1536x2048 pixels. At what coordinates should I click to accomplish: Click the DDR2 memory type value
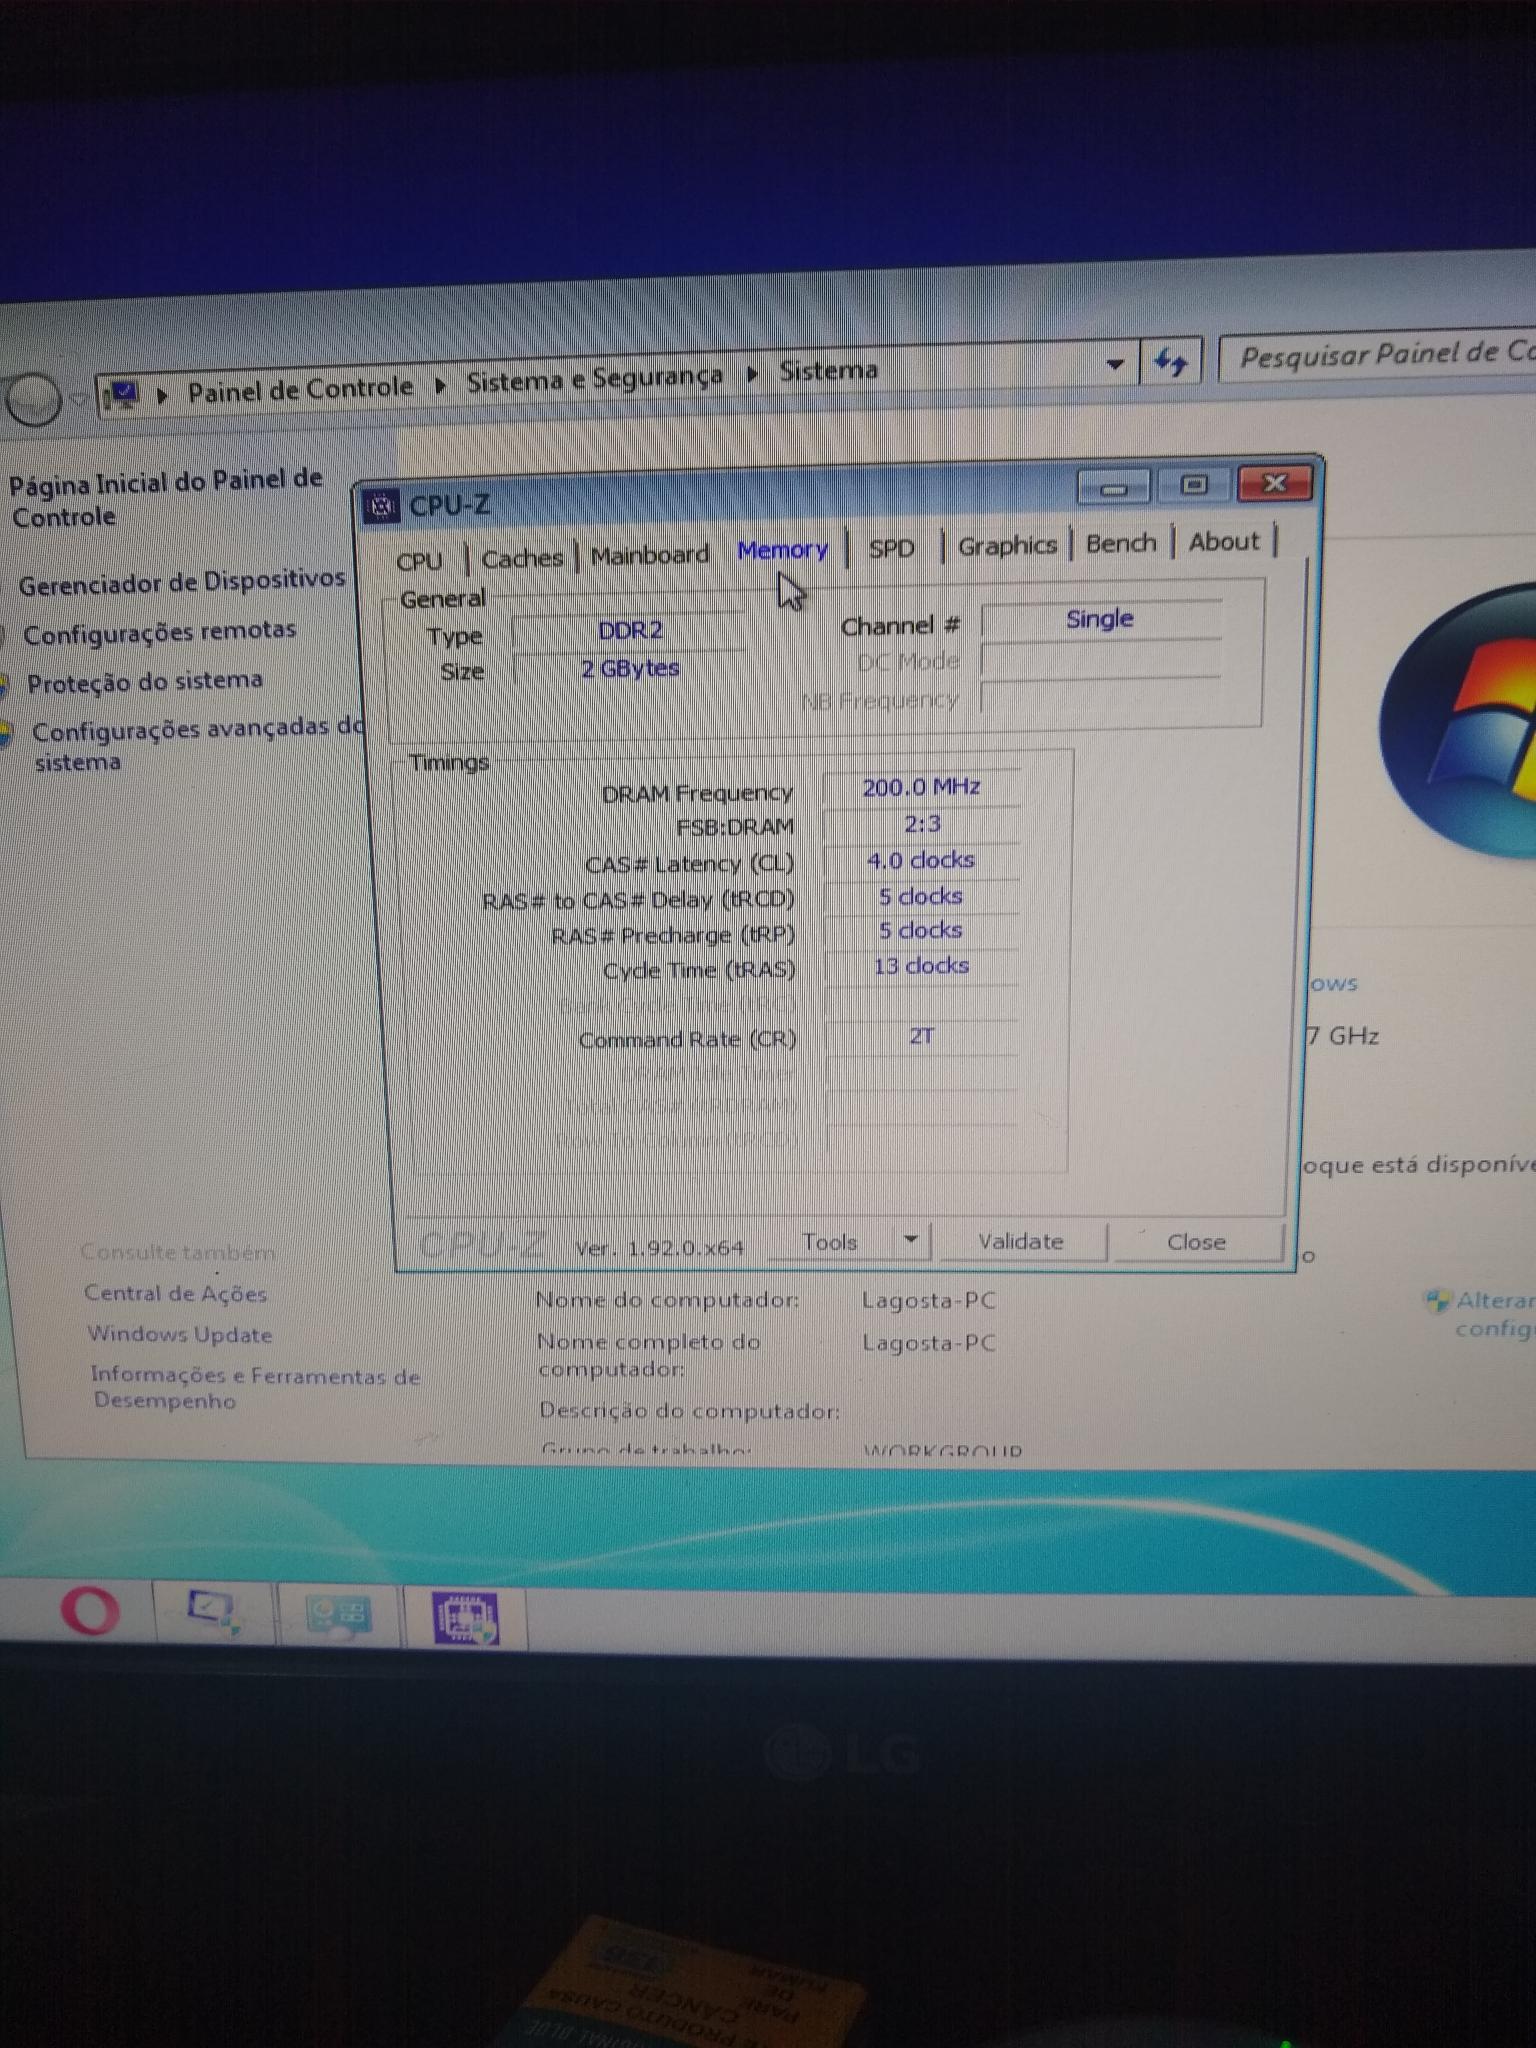point(630,630)
